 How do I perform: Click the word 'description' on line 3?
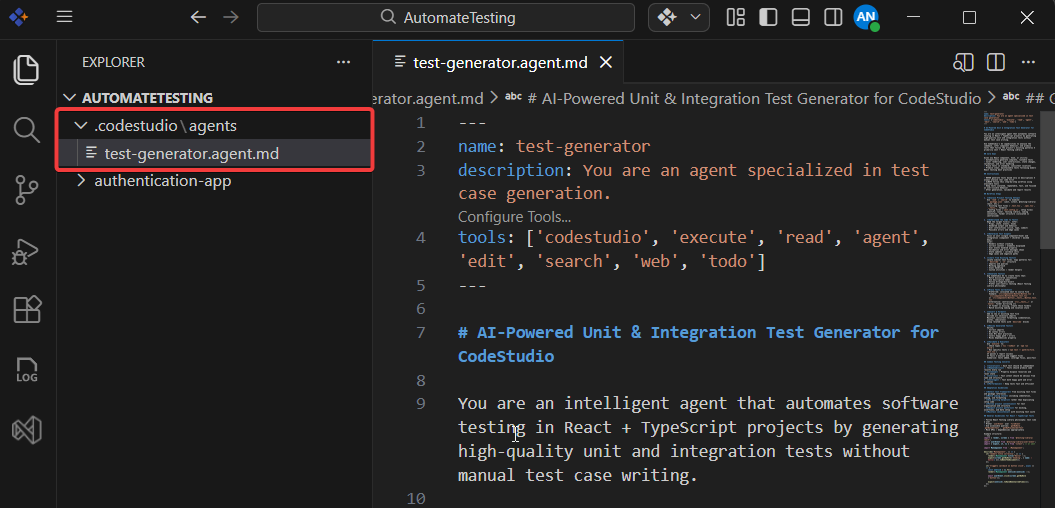point(511,170)
